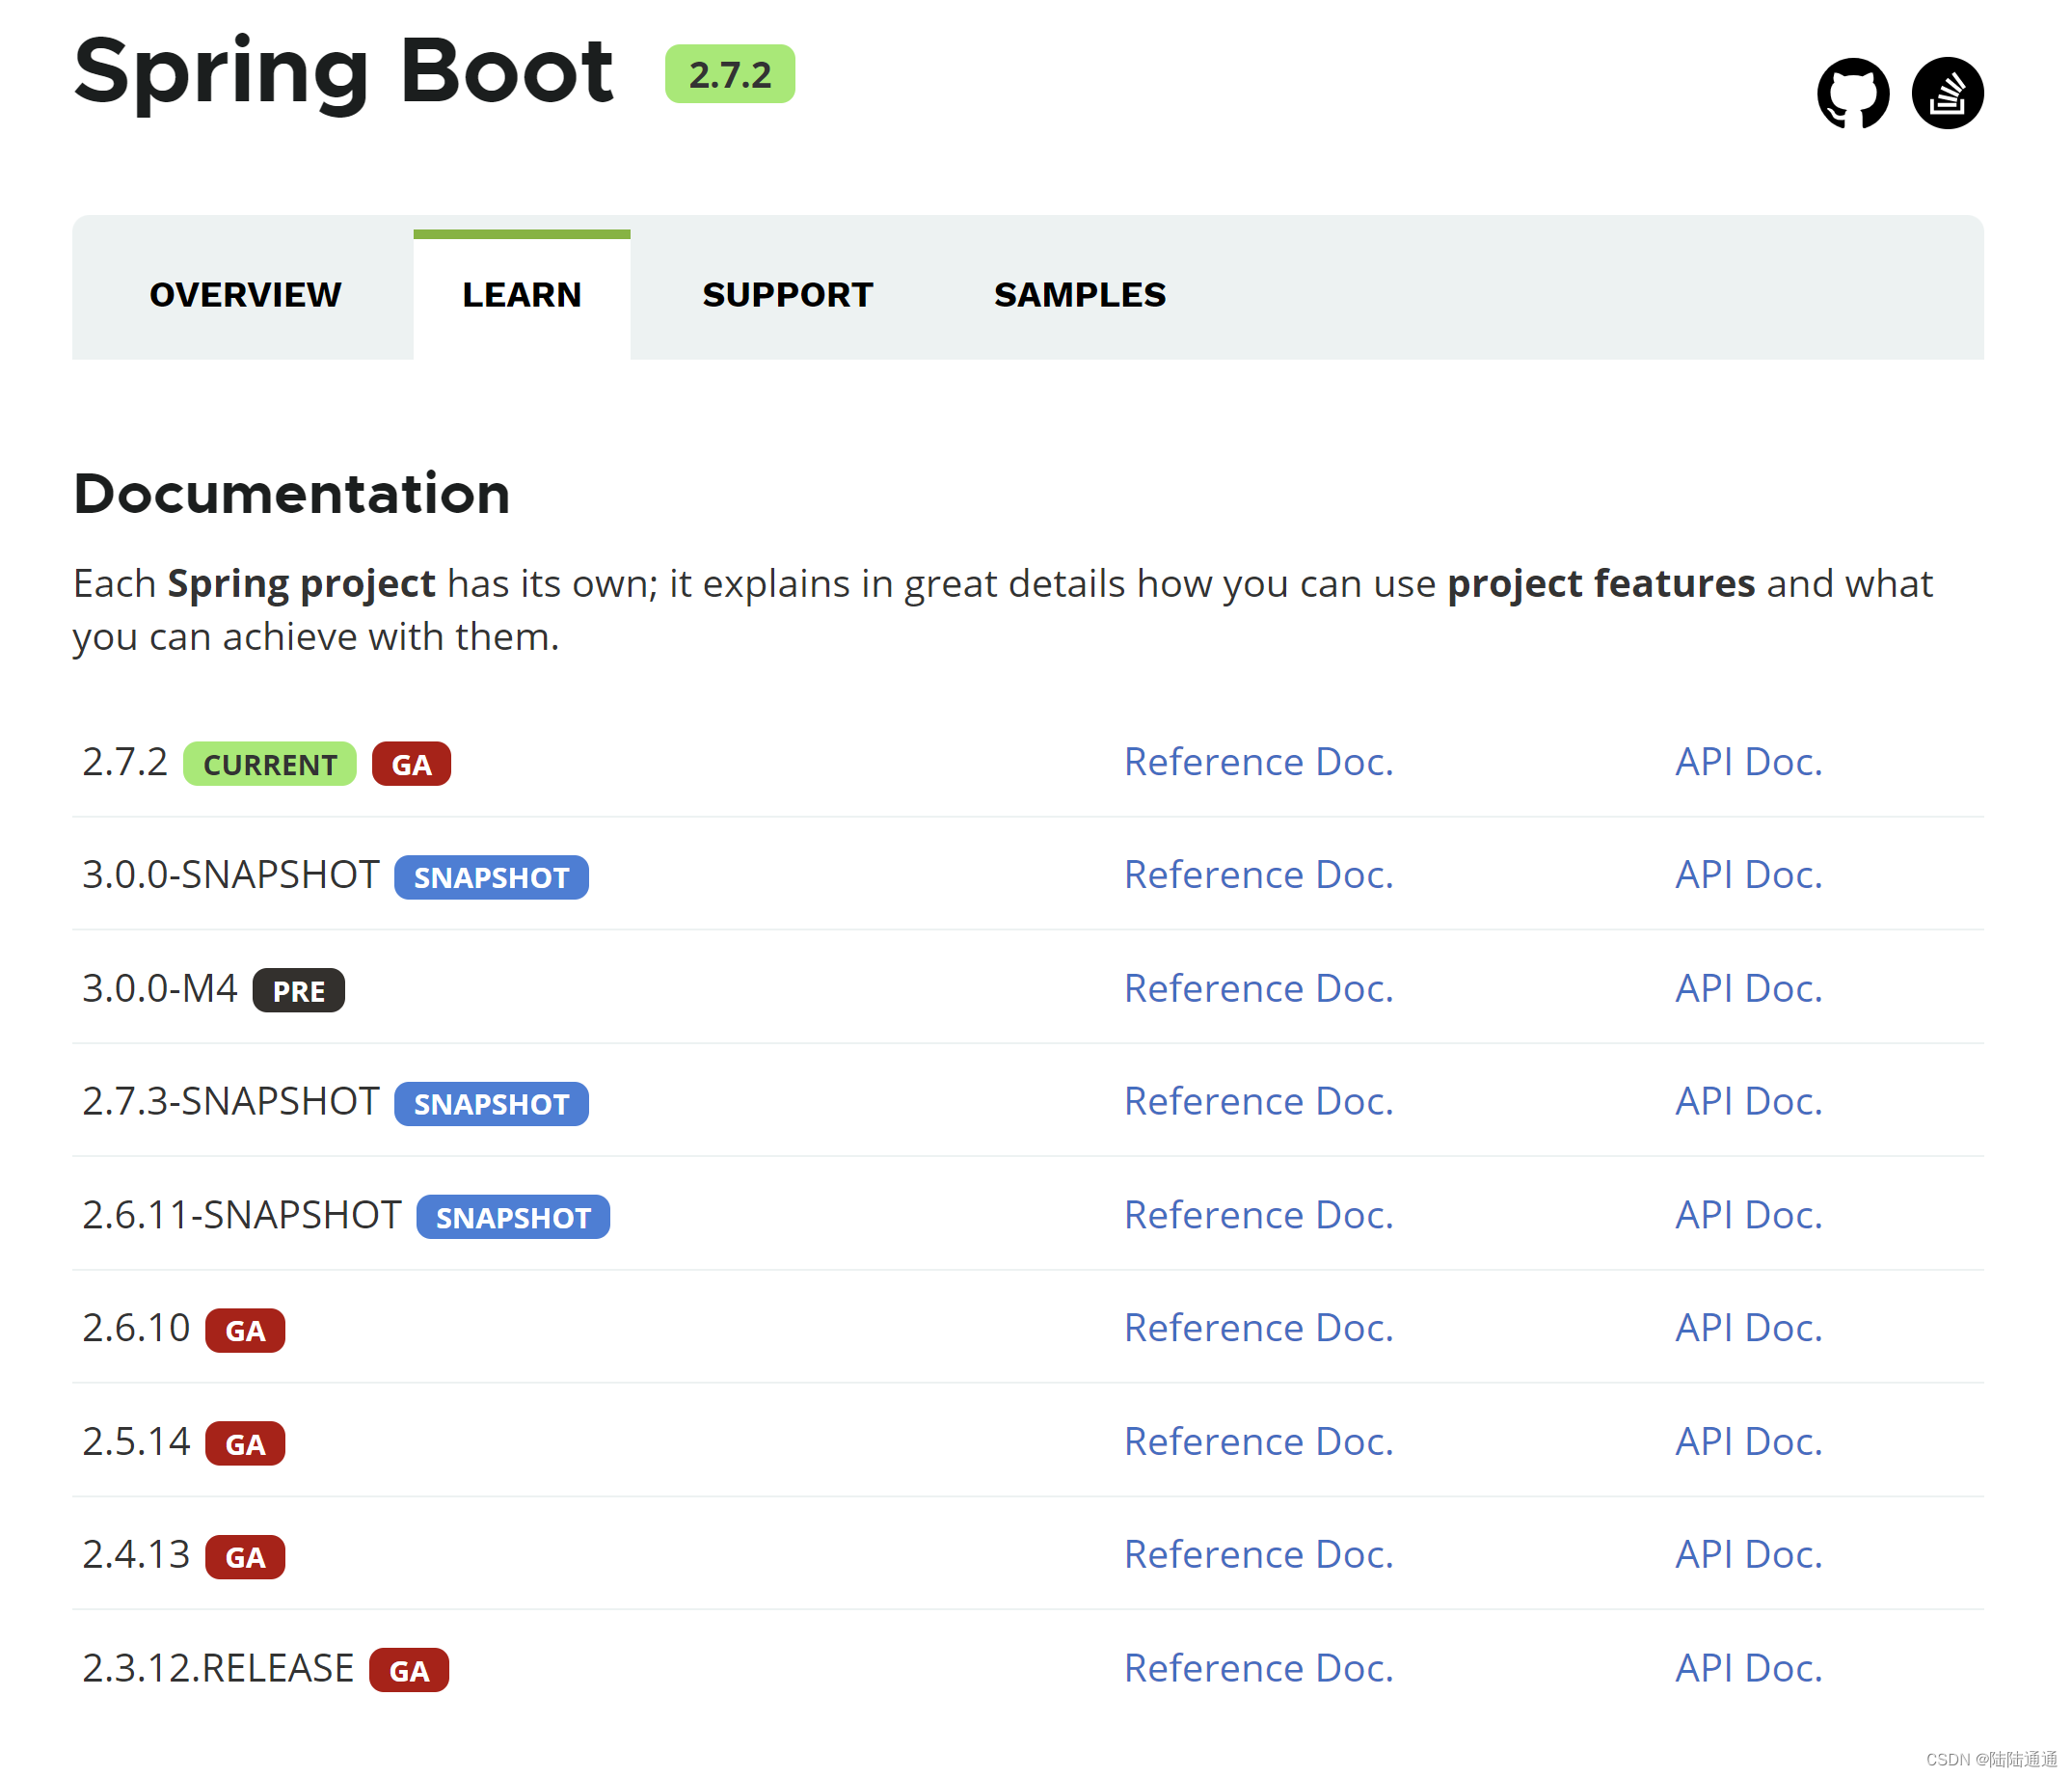The width and height of the screenshot is (2072, 1777).
Task: Open the GitHub repository icon
Action: tap(1852, 93)
